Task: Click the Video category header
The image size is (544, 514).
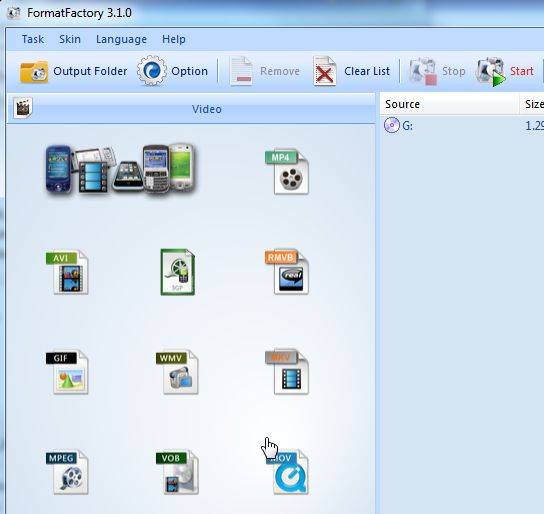Action: coord(191,109)
